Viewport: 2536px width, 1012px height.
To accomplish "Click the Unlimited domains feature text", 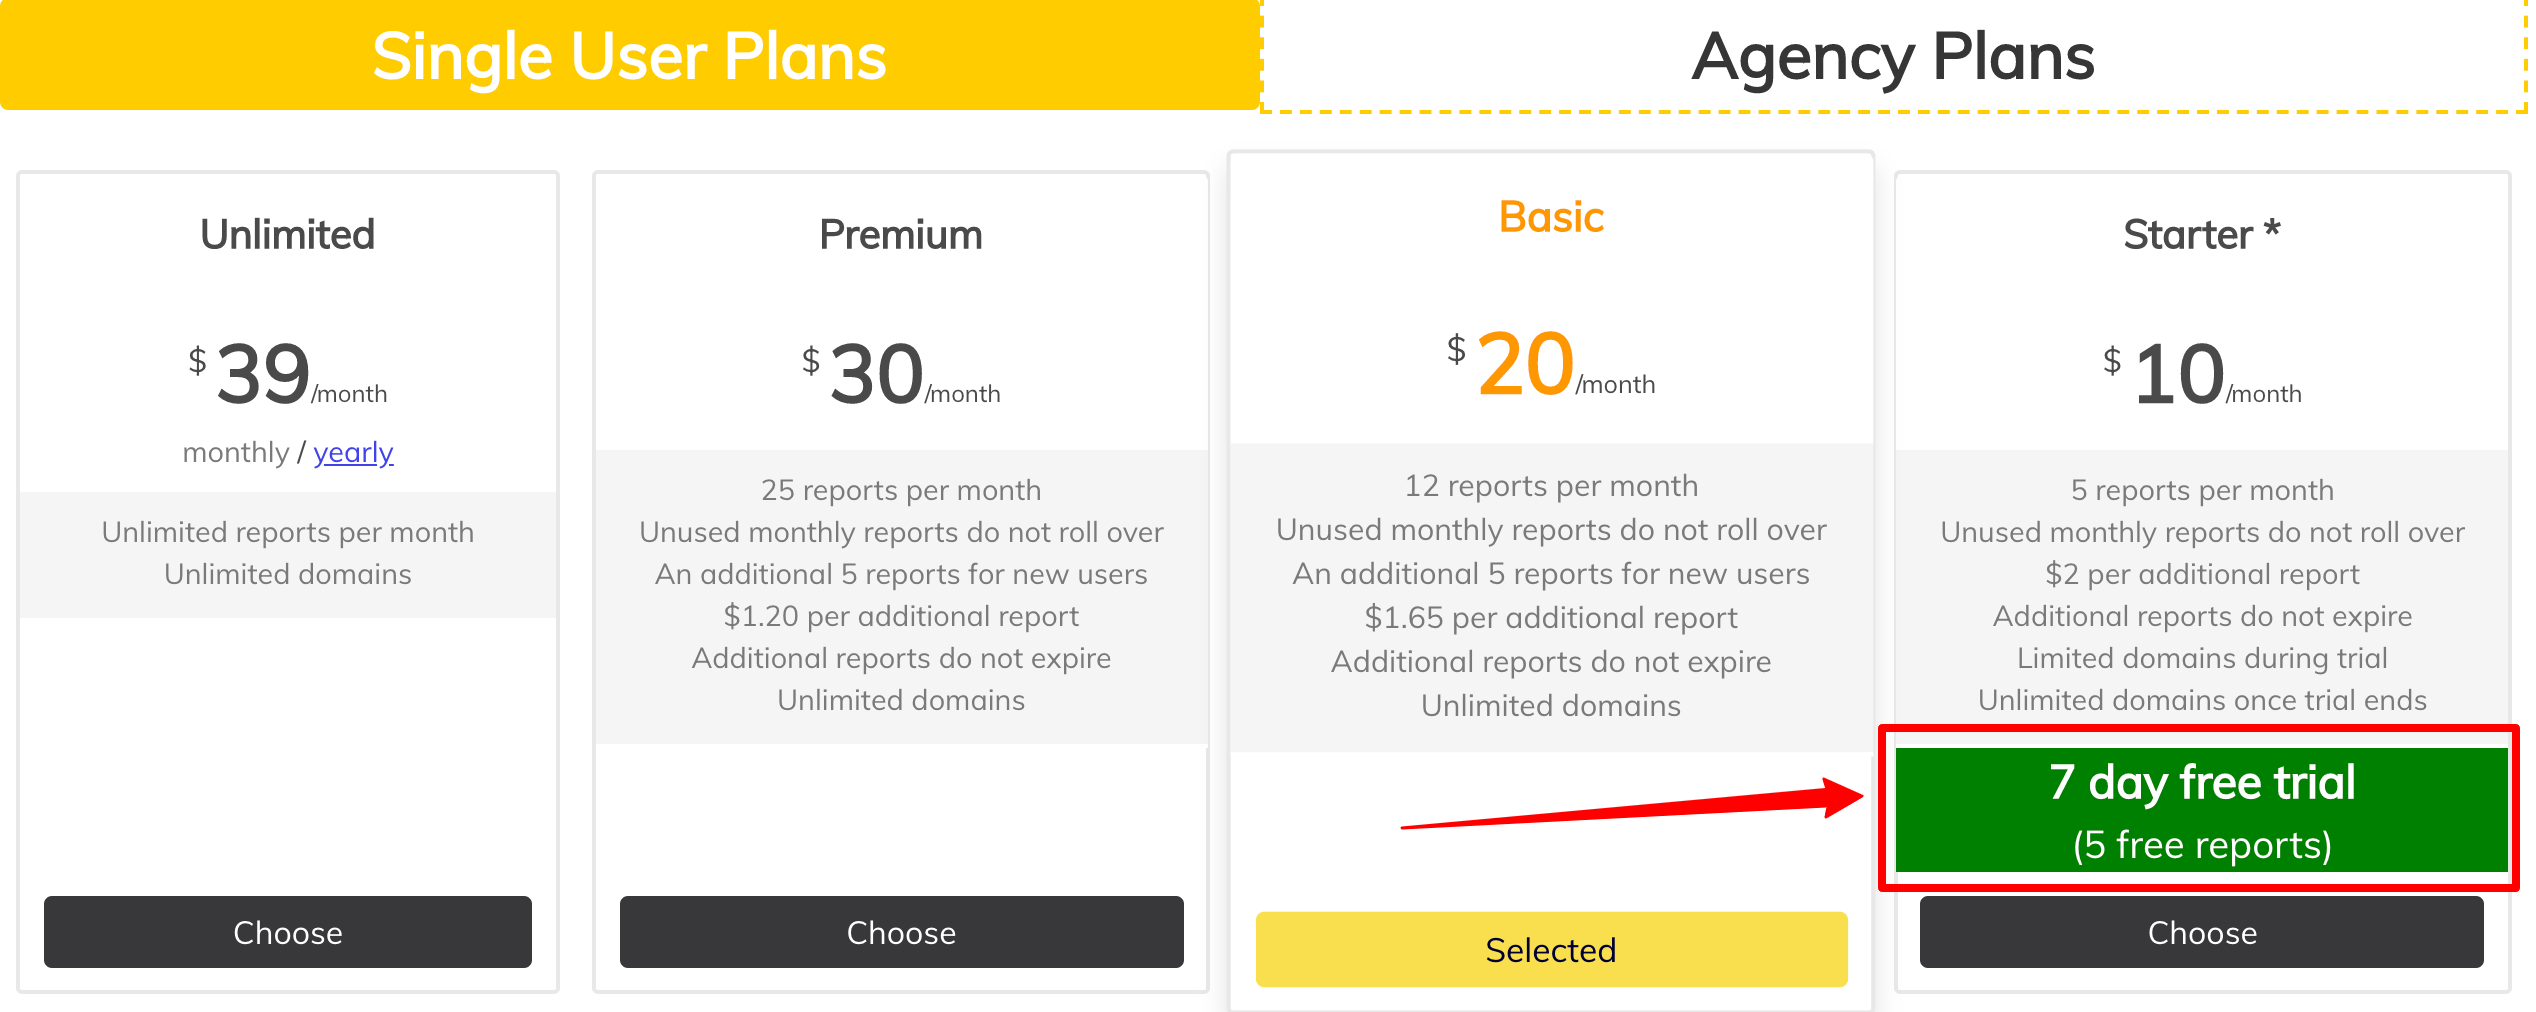I will pos(287,574).
